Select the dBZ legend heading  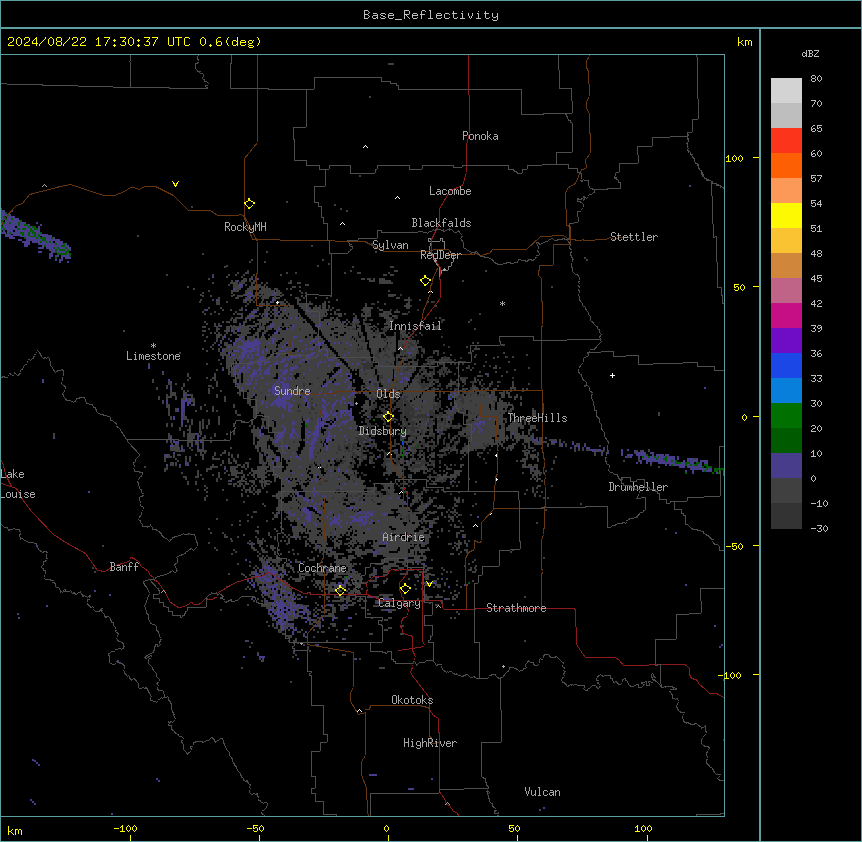(810, 53)
